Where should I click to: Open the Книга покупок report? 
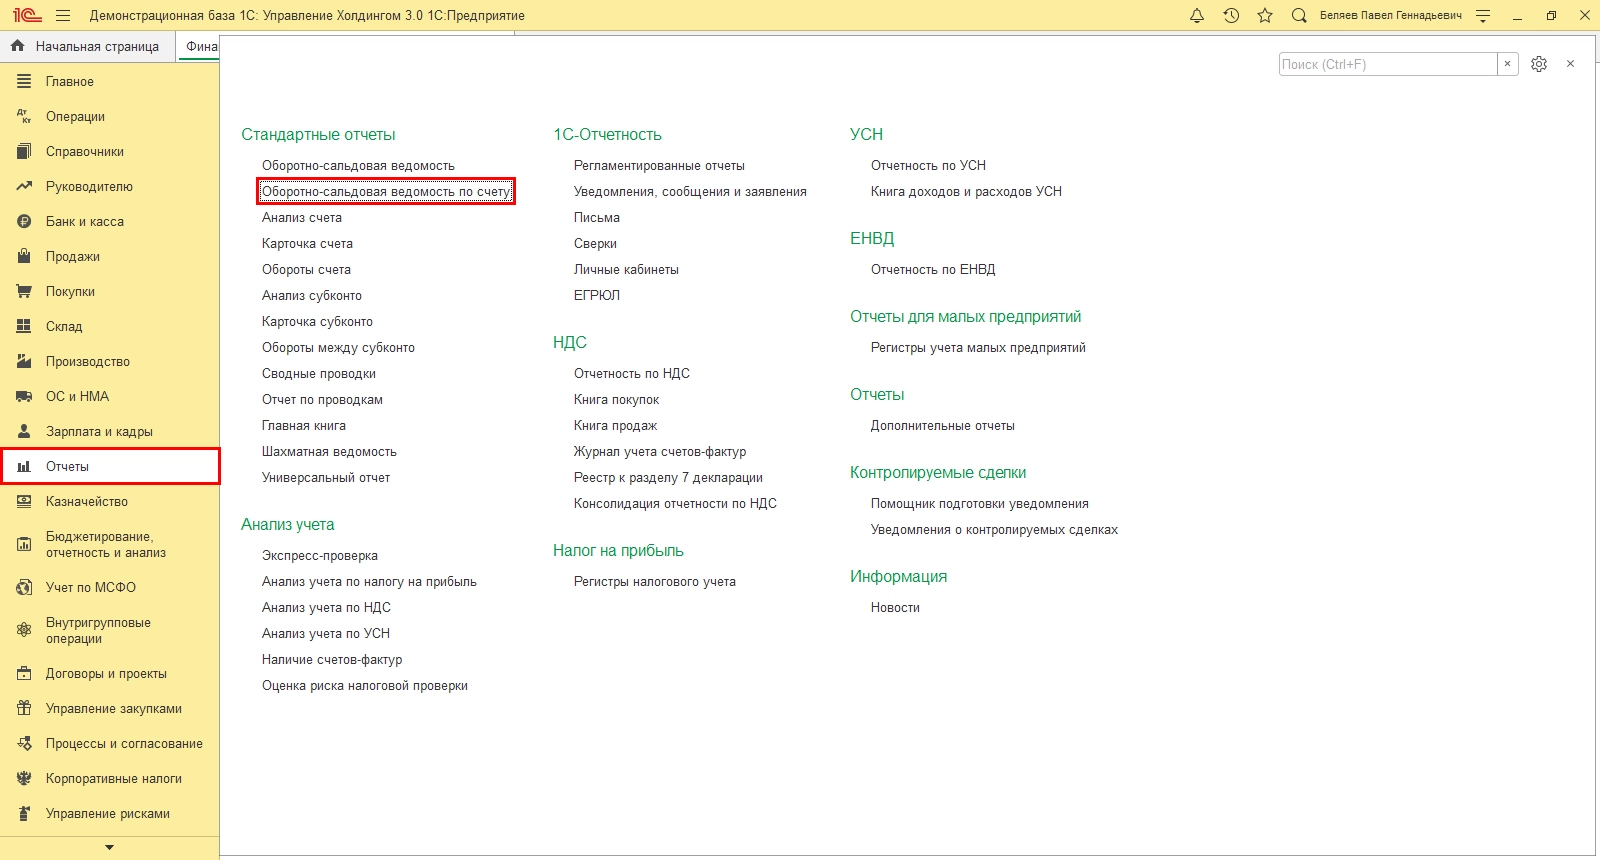click(616, 399)
